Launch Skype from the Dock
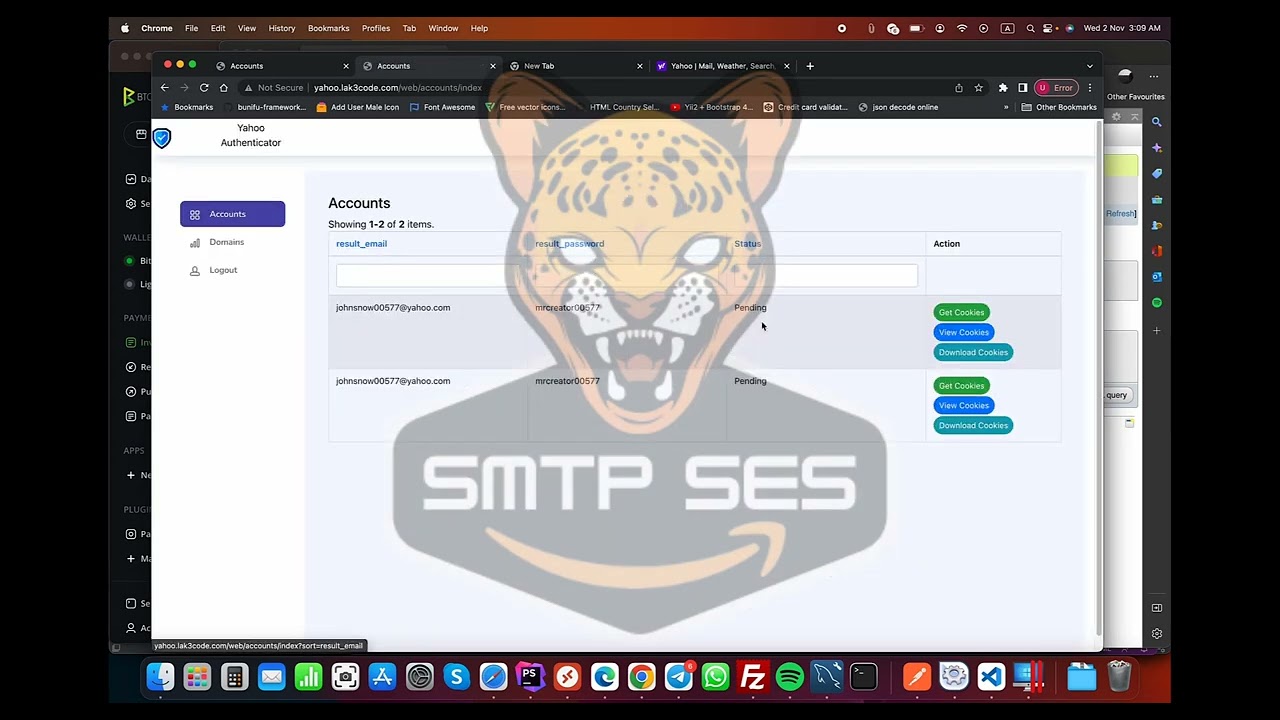The width and height of the screenshot is (1280, 720). pyautogui.click(x=456, y=677)
